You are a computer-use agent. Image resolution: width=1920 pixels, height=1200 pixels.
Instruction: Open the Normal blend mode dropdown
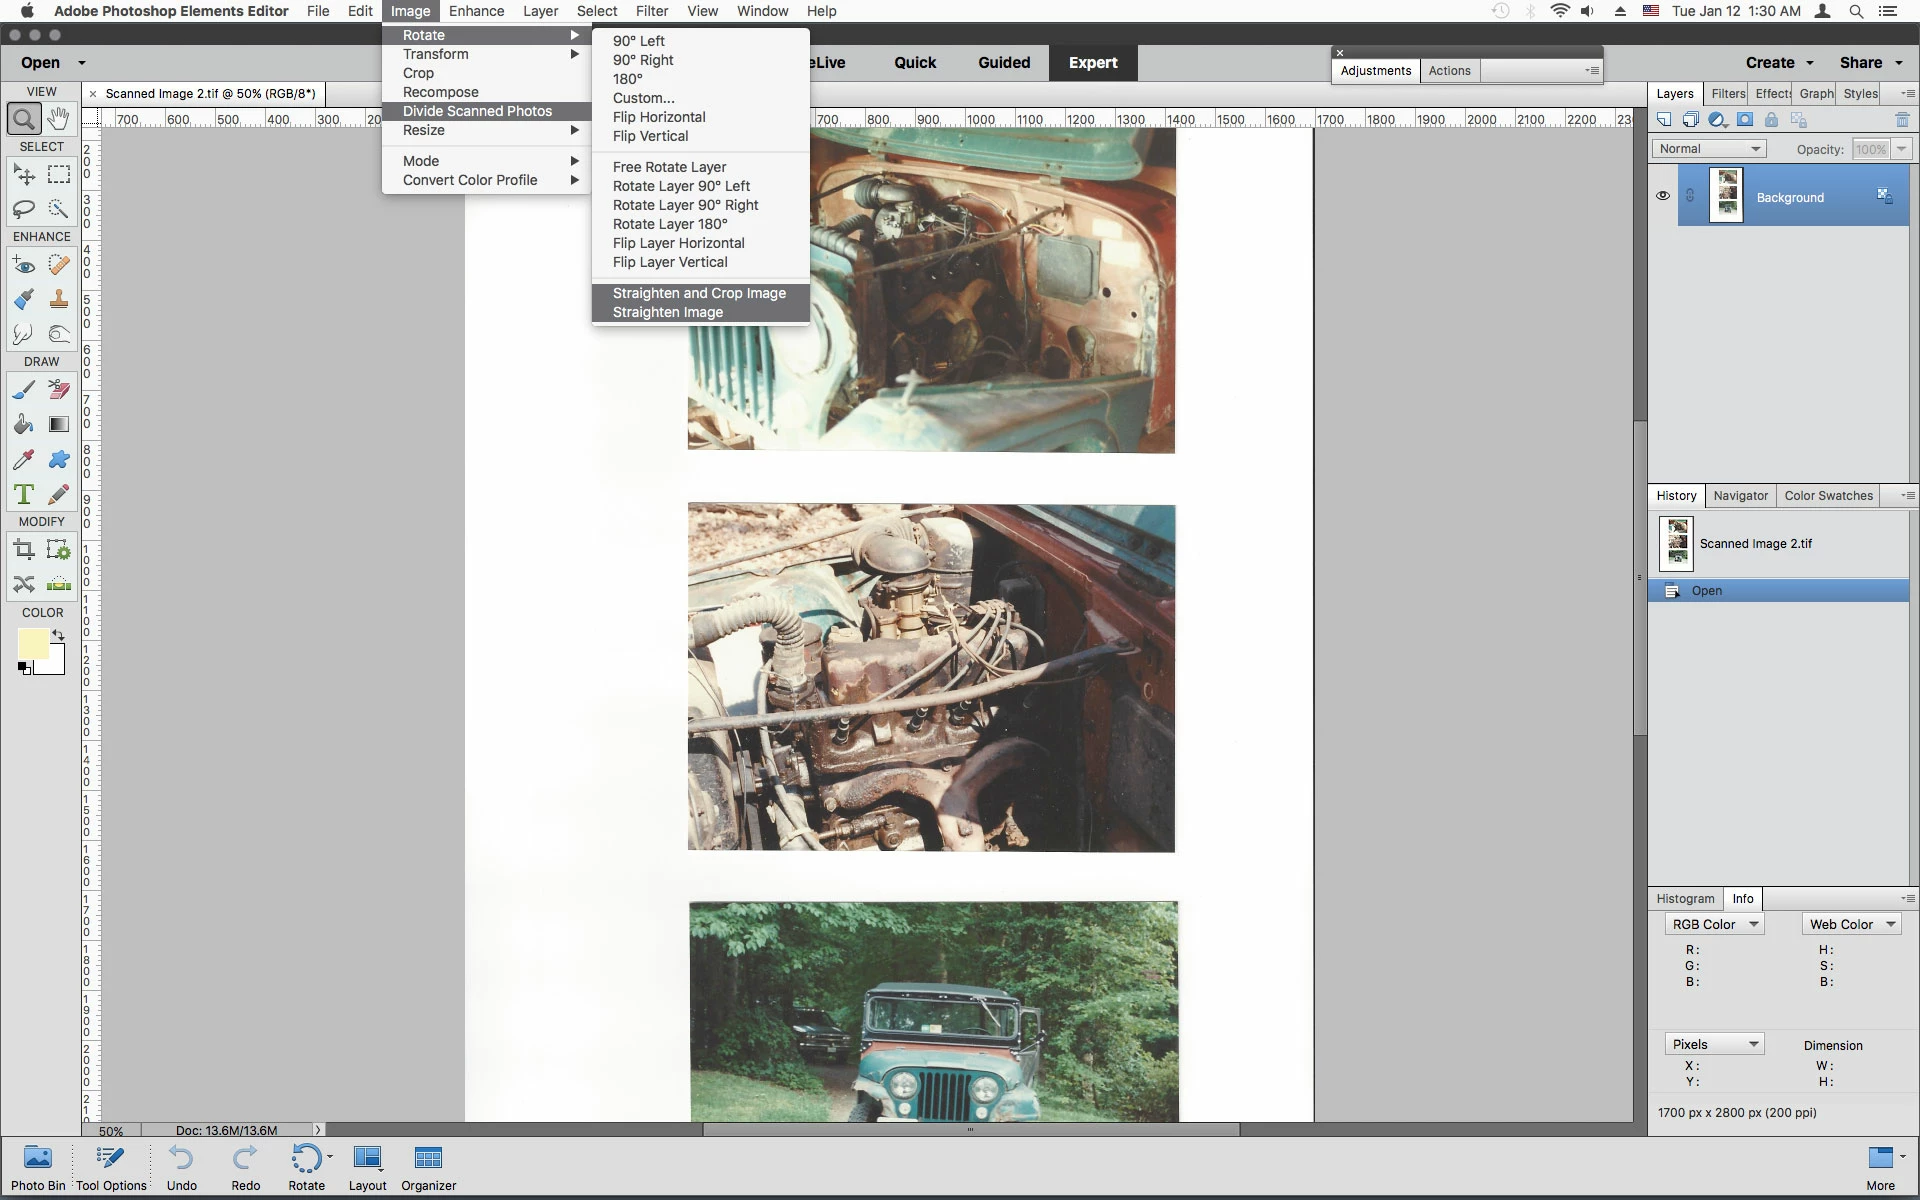click(x=1708, y=149)
